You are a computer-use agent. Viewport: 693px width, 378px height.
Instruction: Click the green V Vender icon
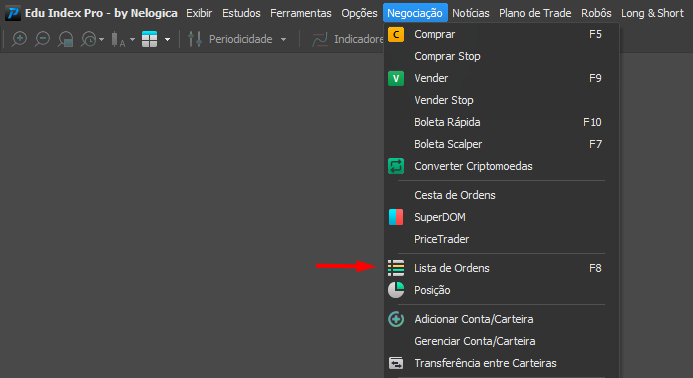pyautogui.click(x=396, y=78)
